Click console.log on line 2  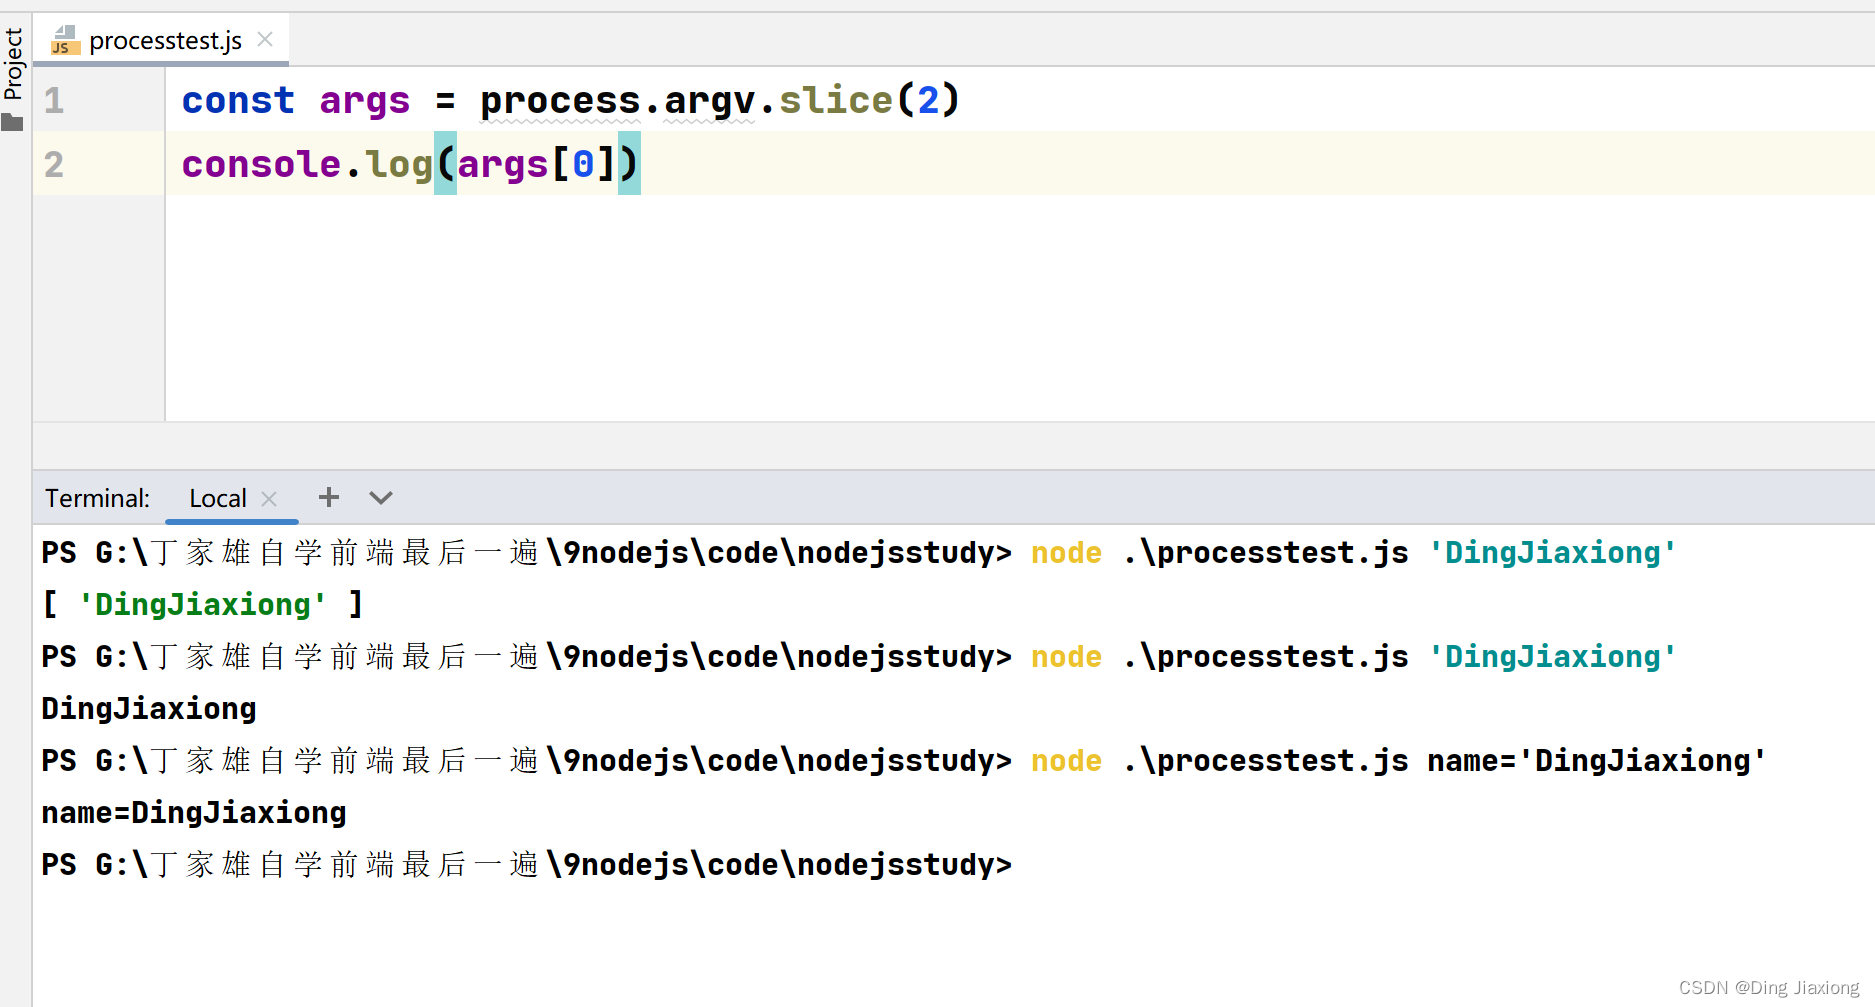pyautogui.click(x=307, y=164)
